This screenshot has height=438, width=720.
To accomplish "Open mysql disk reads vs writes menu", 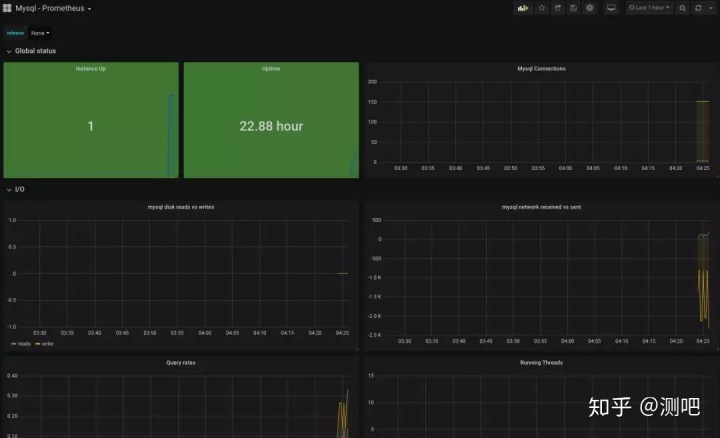I will [180, 207].
